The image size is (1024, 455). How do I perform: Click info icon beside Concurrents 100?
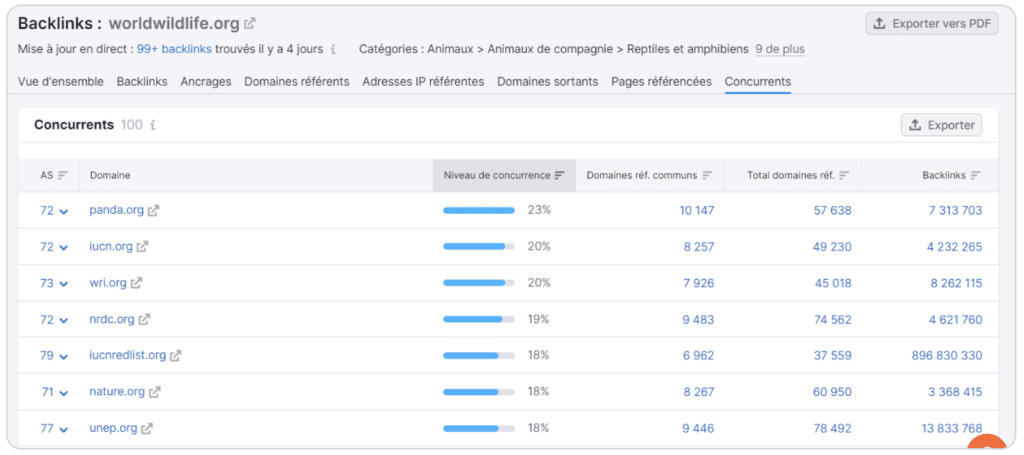coord(153,125)
